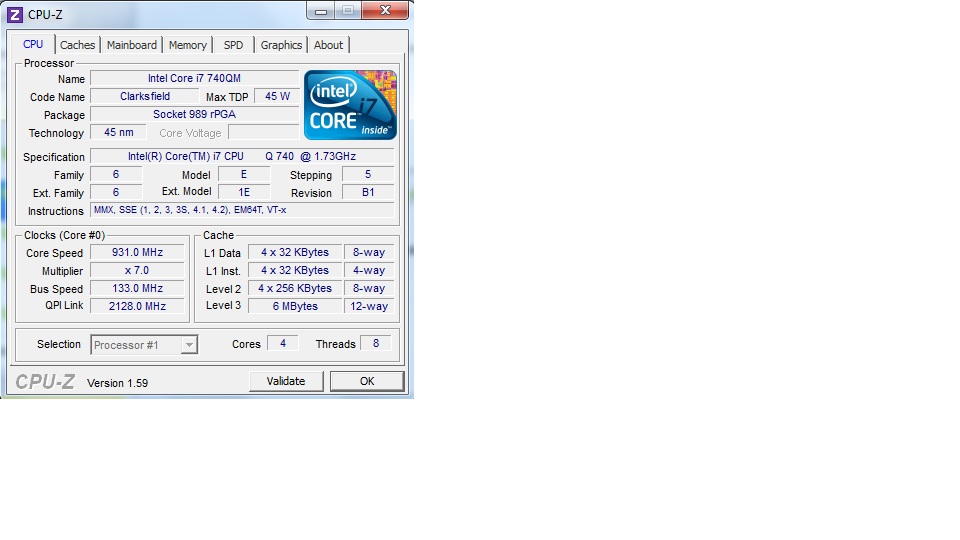The height and width of the screenshot is (540, 960).
Task: Click the empty Core Voltage field
Action: 263,132
